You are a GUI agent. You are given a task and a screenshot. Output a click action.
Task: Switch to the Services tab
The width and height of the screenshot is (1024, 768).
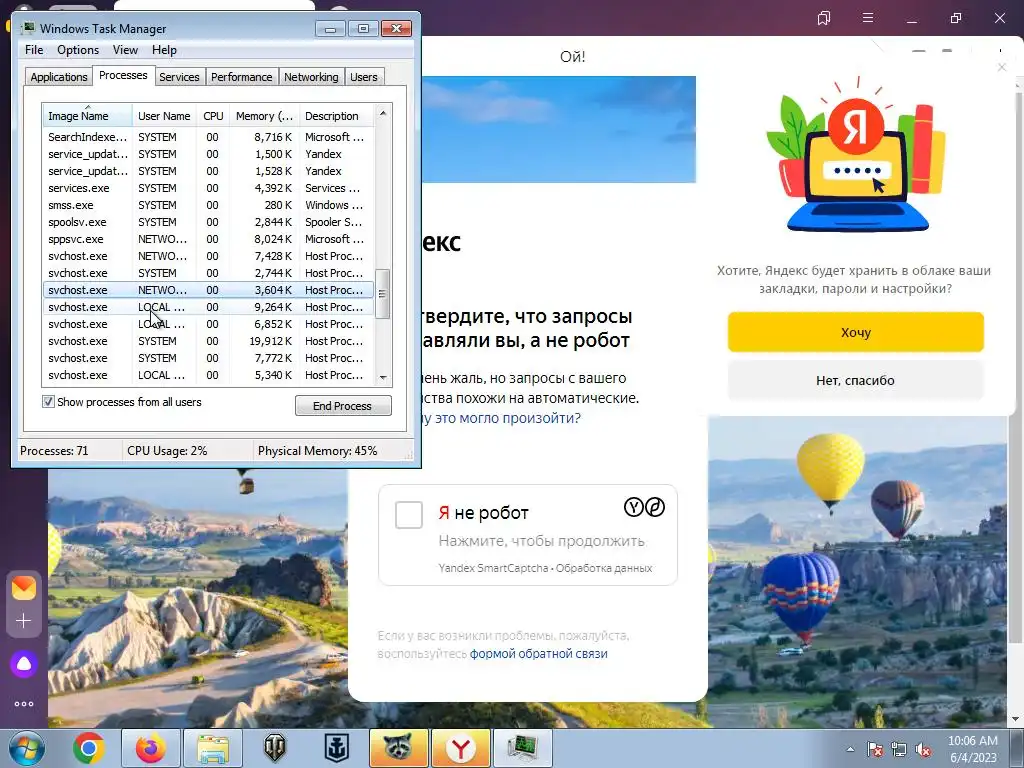179,77
